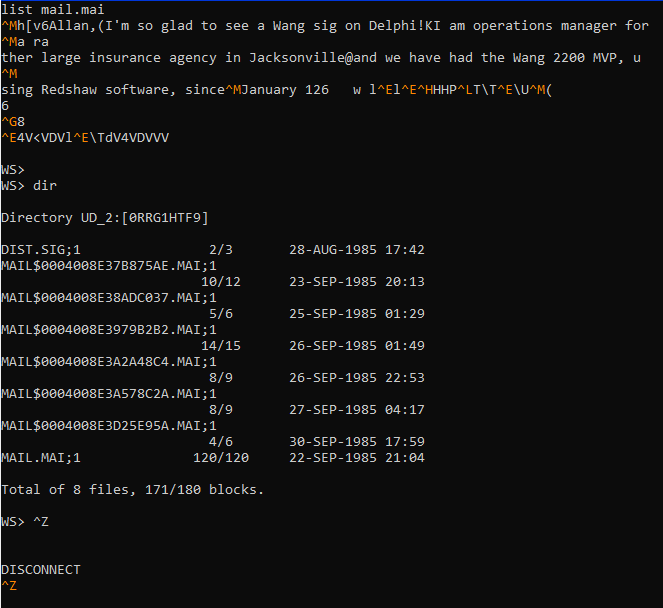This screenshot has height=608, width=663.
Task: Select the MAIL$0004008E38ADC037.MAI;1 file name
Action: click(109, 298)
